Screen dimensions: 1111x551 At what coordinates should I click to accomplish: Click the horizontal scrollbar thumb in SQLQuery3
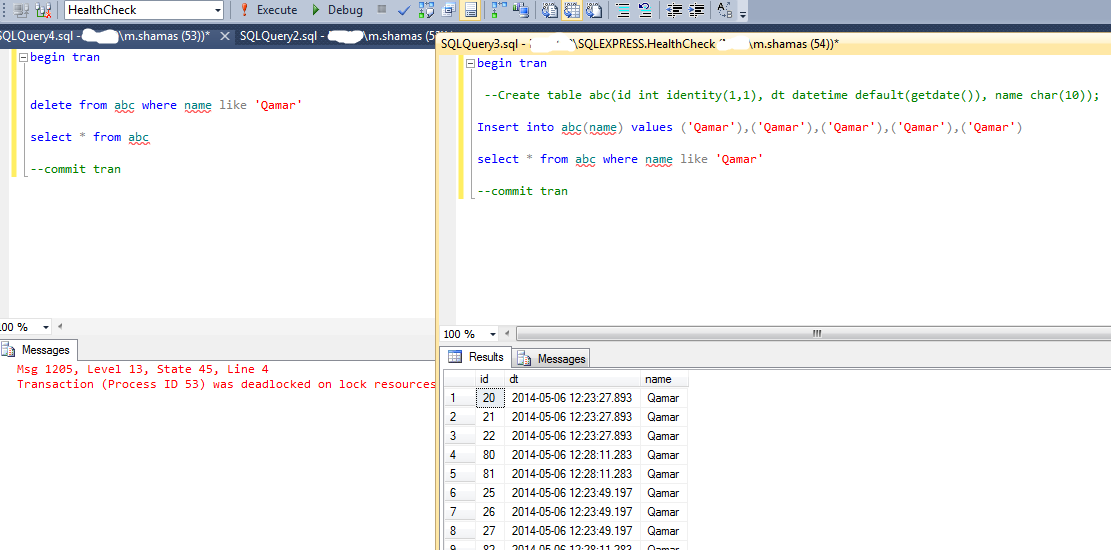click(815, 334)
